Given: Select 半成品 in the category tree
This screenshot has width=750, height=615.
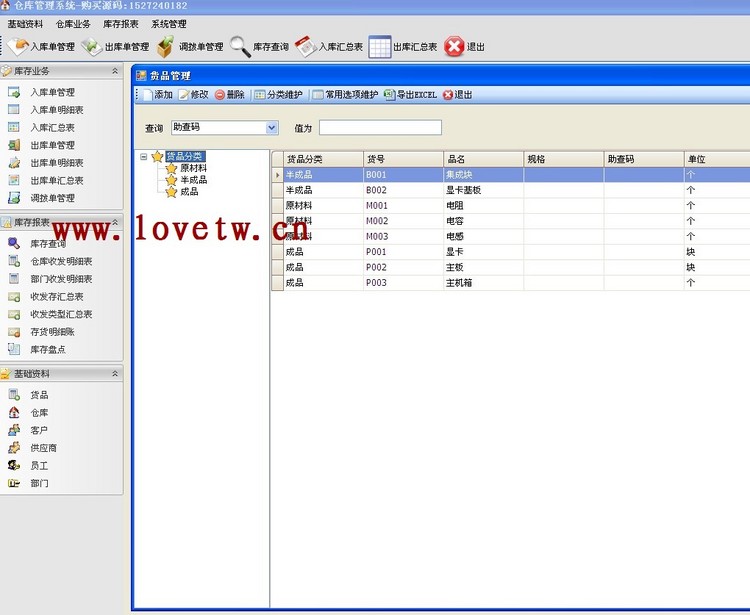Looking at the screenshot, I should click(x=194, y=180).
